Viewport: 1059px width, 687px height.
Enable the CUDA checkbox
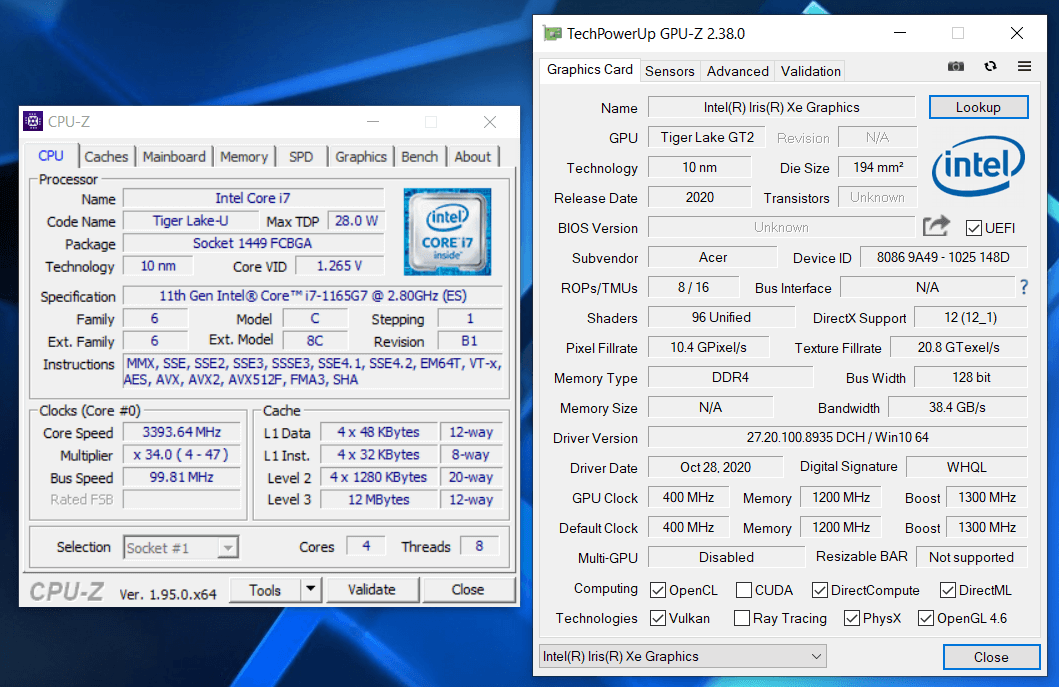coord(742,590)
